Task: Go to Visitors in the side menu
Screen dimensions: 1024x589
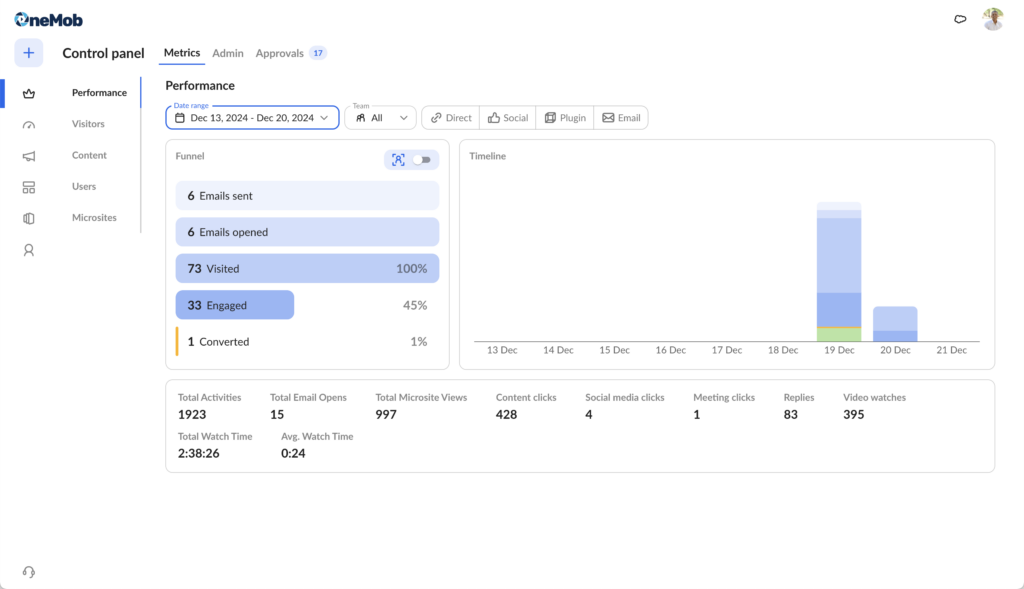Action: click(x=88, y=124)
